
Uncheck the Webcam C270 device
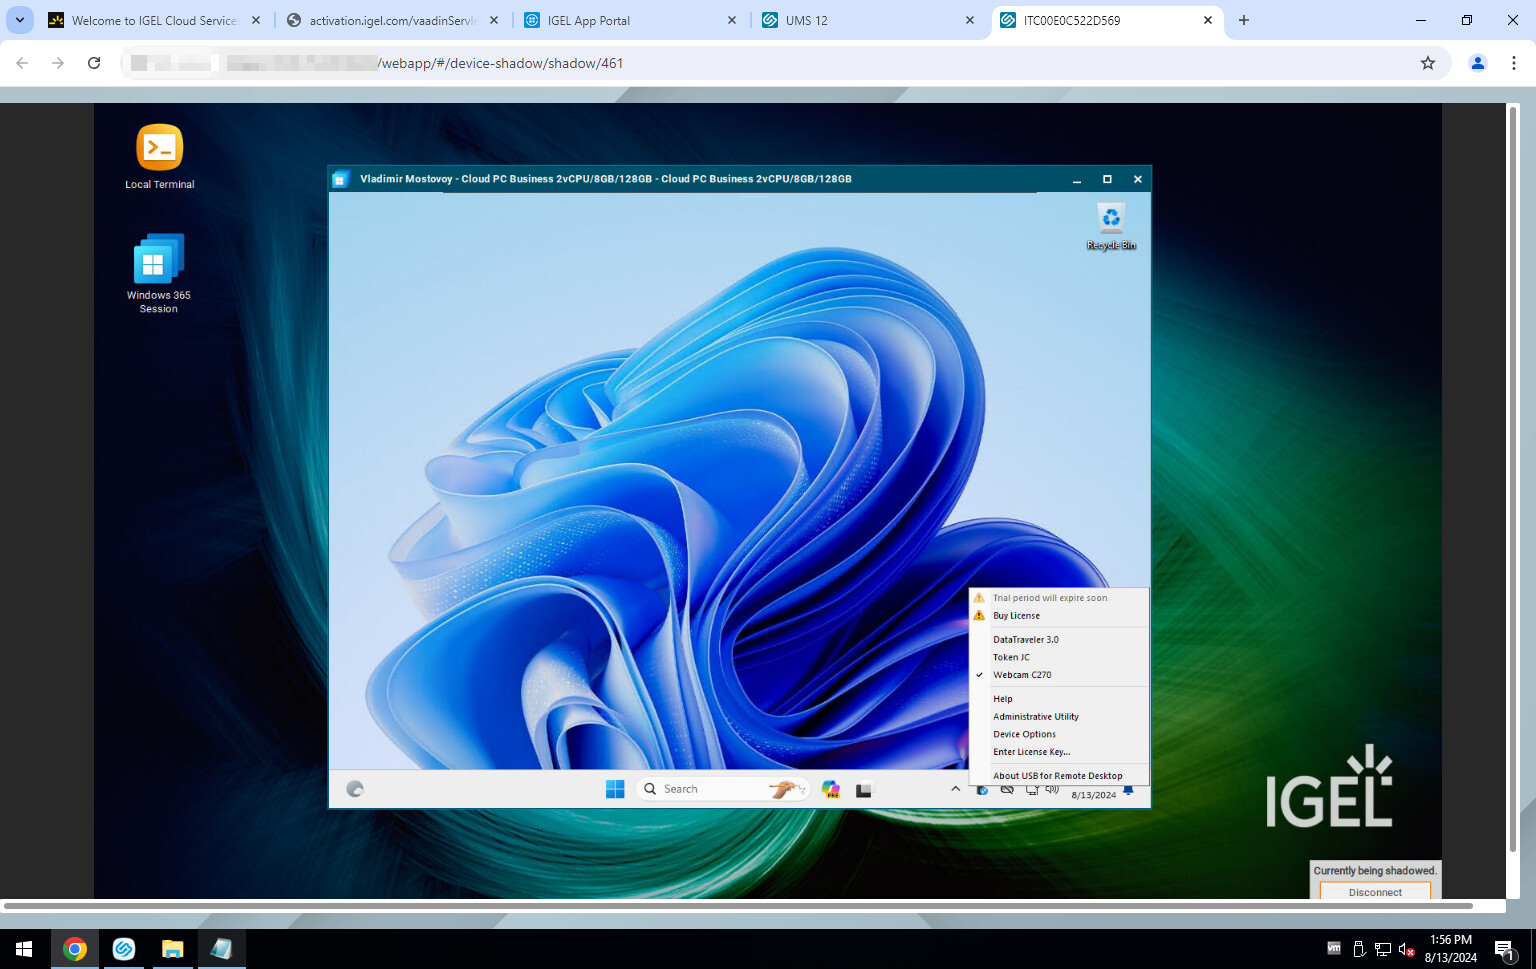click(x=1022, y=675)
